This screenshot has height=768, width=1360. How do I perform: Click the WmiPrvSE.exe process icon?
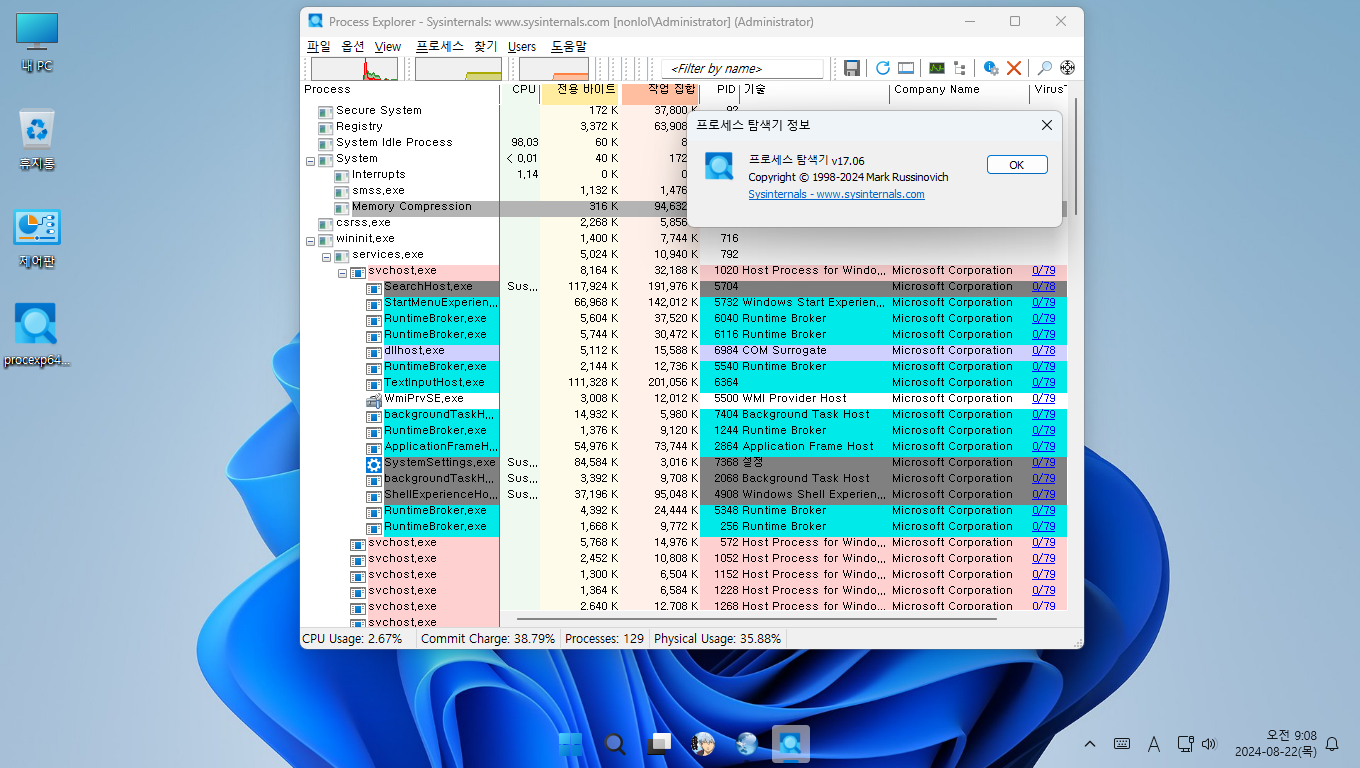point(374,399)
